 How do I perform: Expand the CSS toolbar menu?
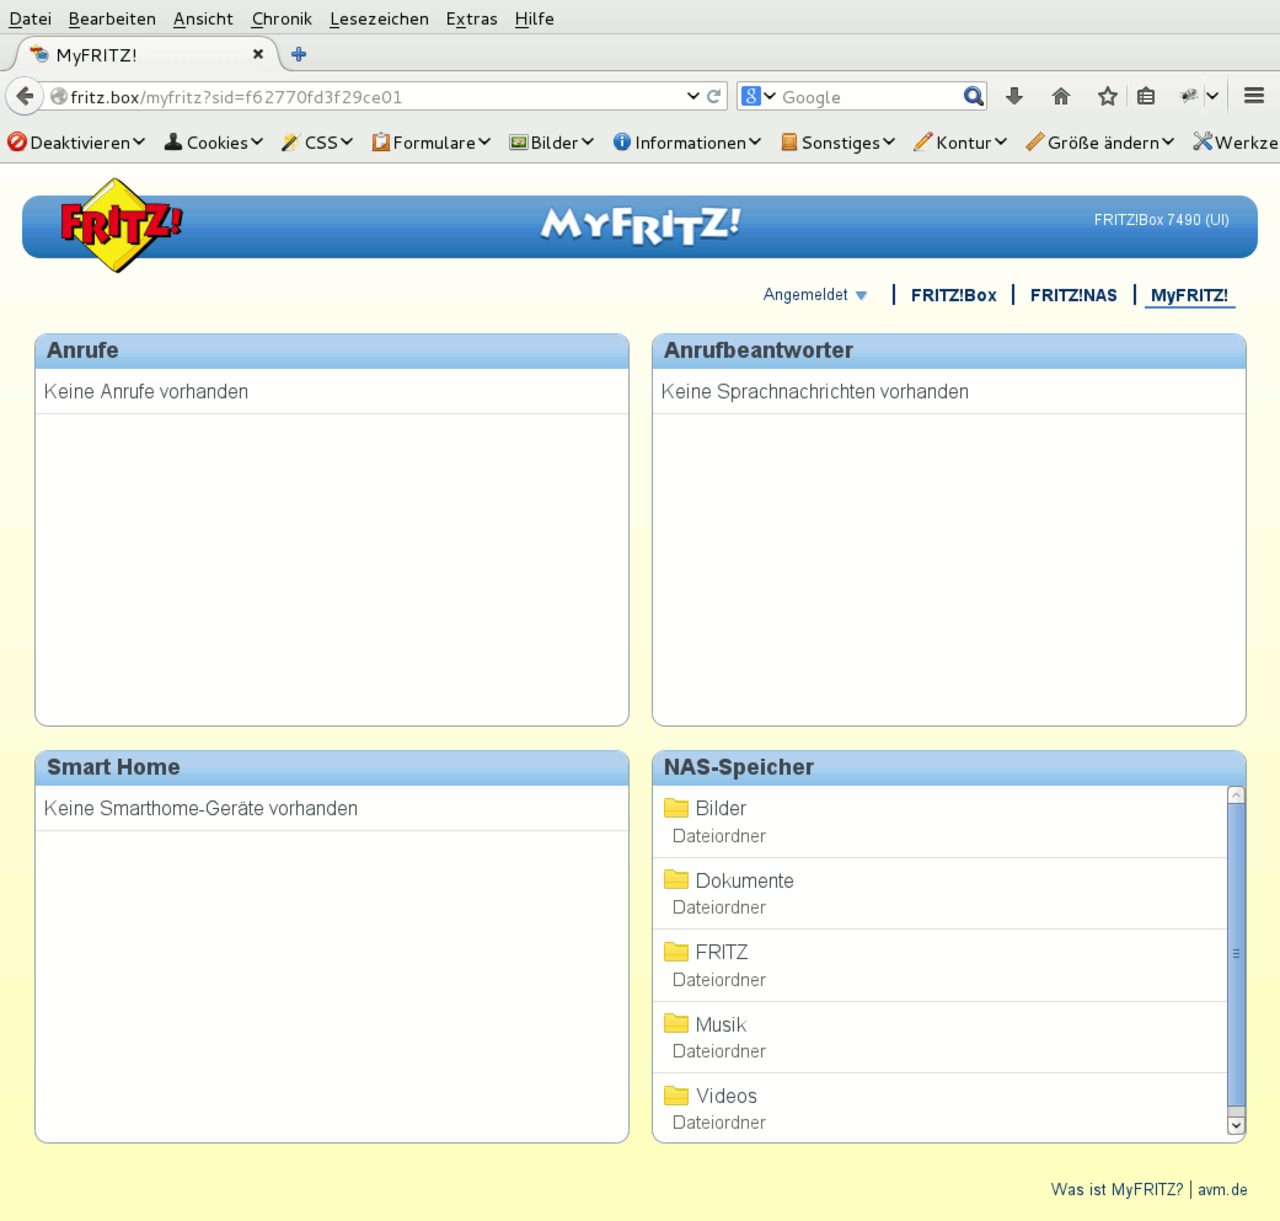click(317, 142)
